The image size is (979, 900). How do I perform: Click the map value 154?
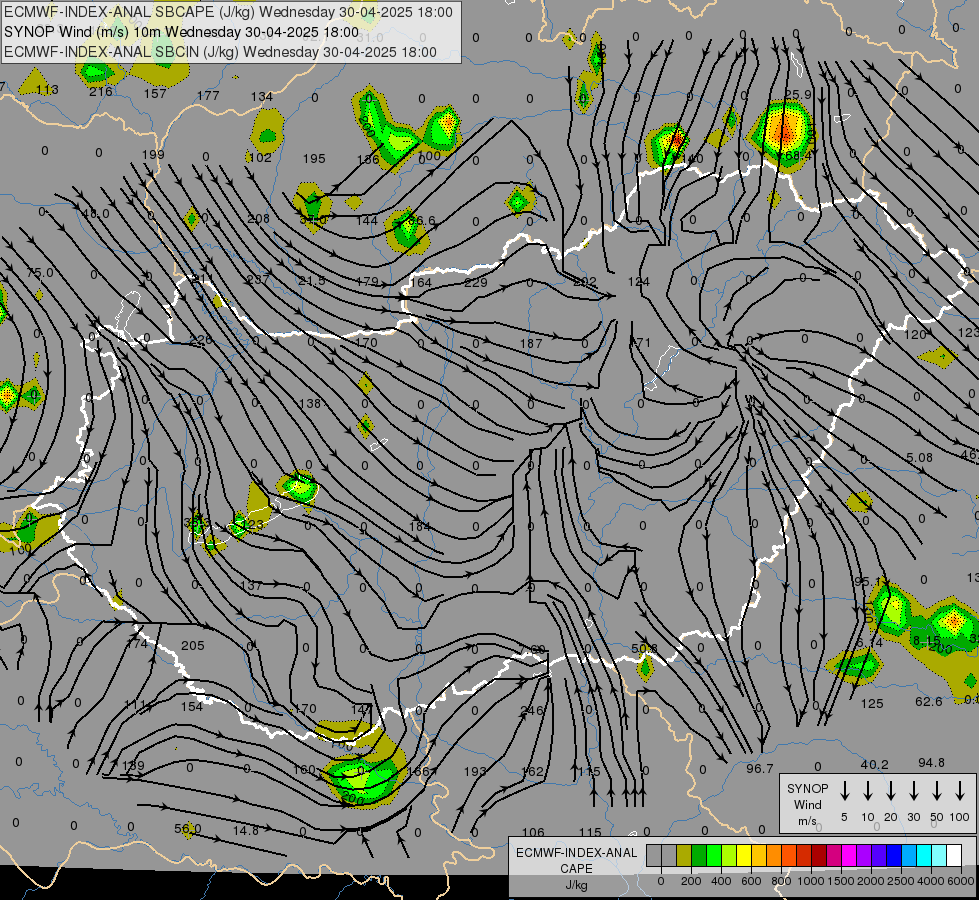click(x=192, y=706)
